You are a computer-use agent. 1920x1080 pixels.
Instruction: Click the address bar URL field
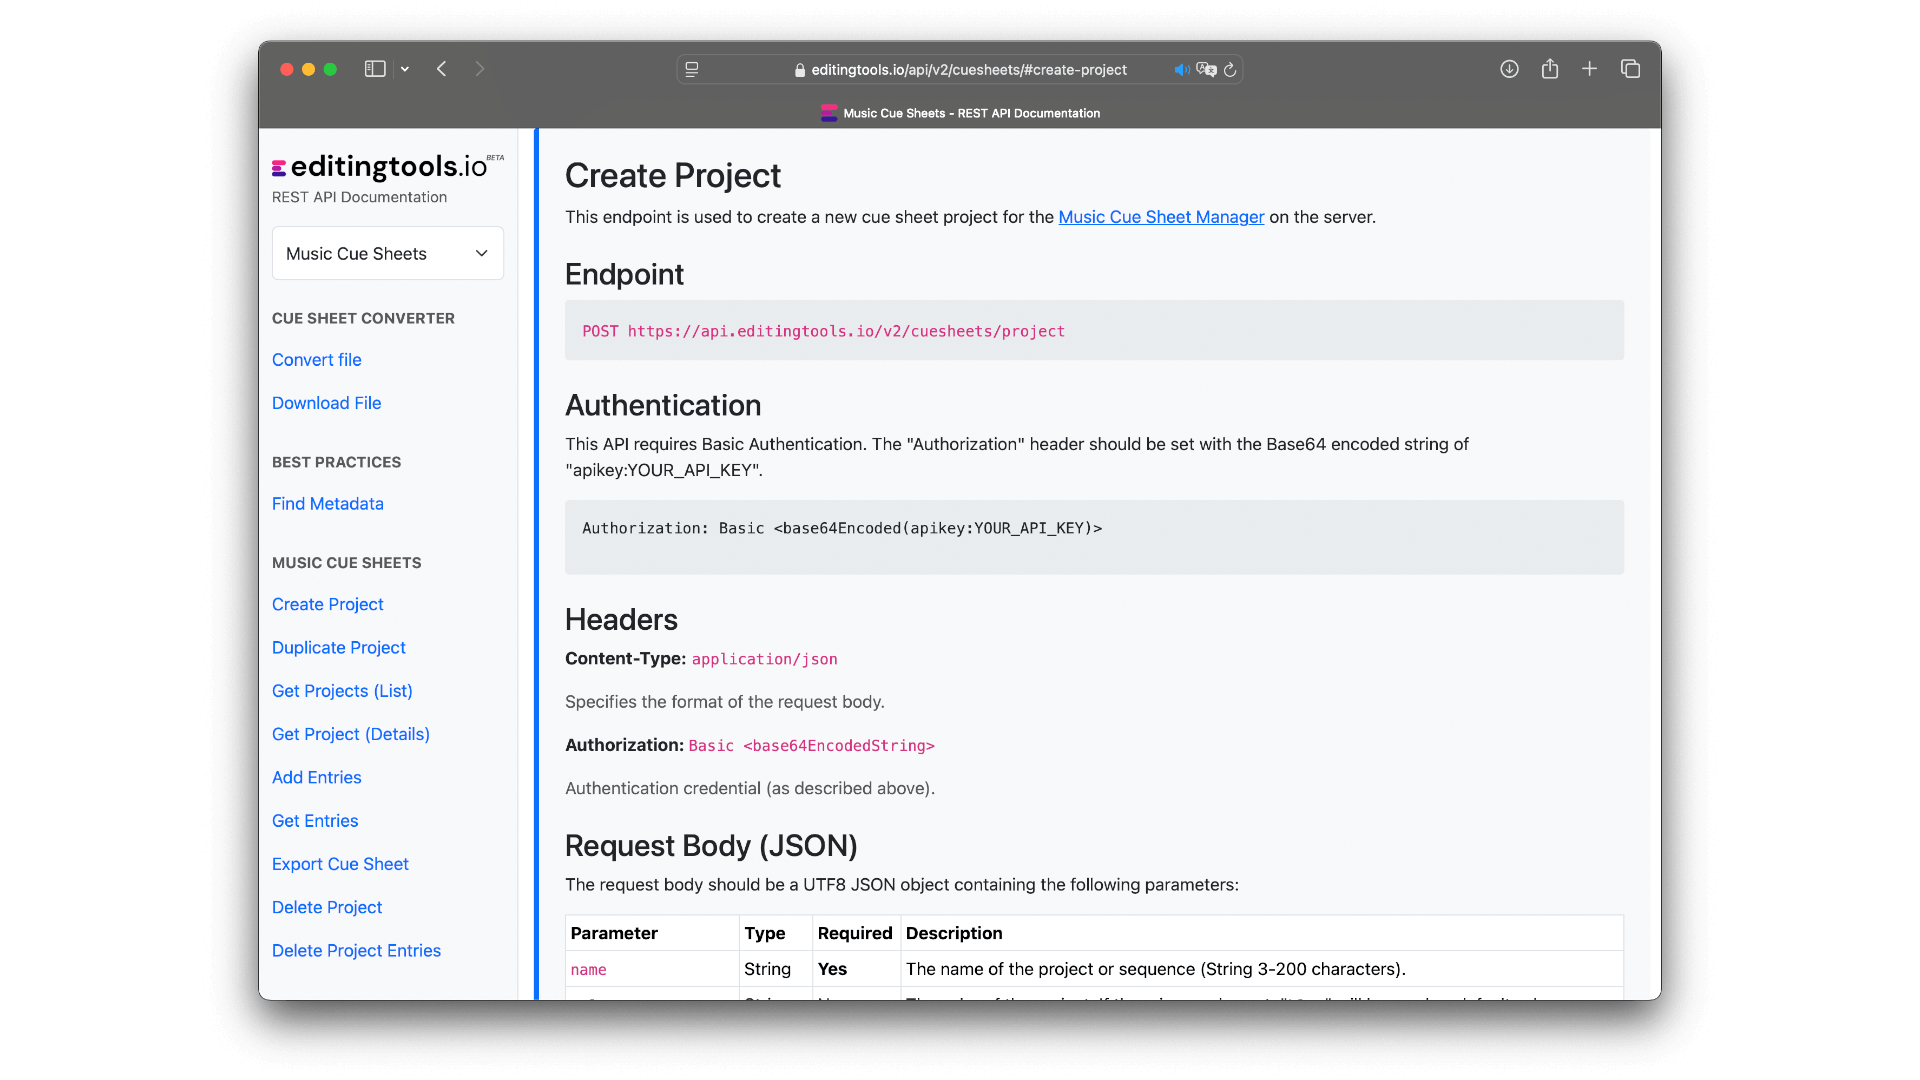point(968,70)
